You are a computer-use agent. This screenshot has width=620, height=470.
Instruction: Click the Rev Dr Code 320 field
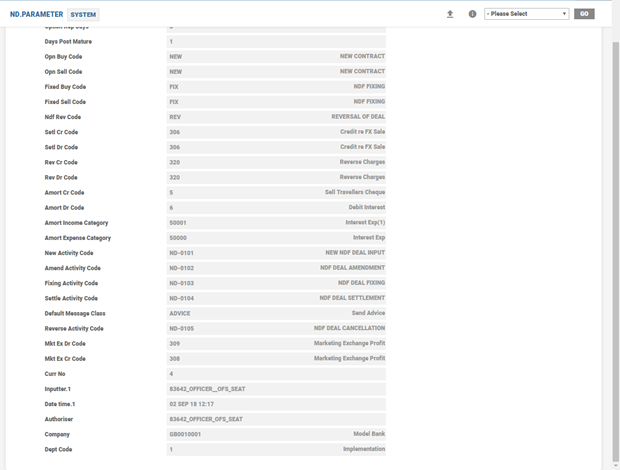click(276, 178)
